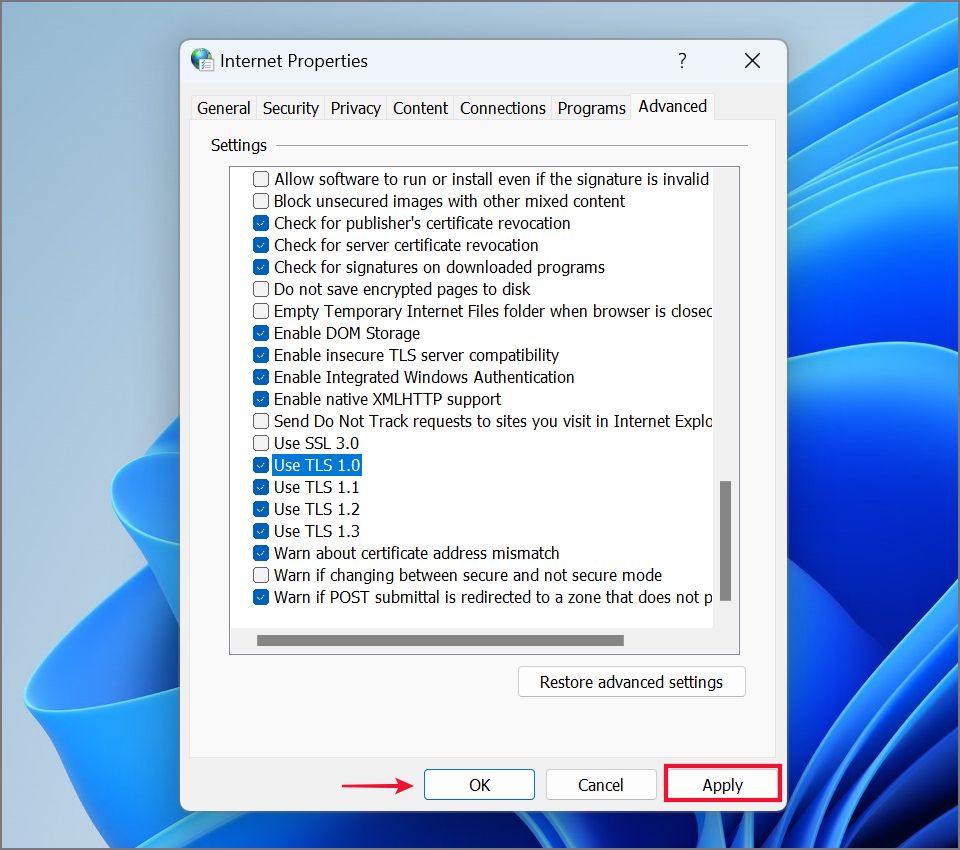Open the Connections tab

502,108
